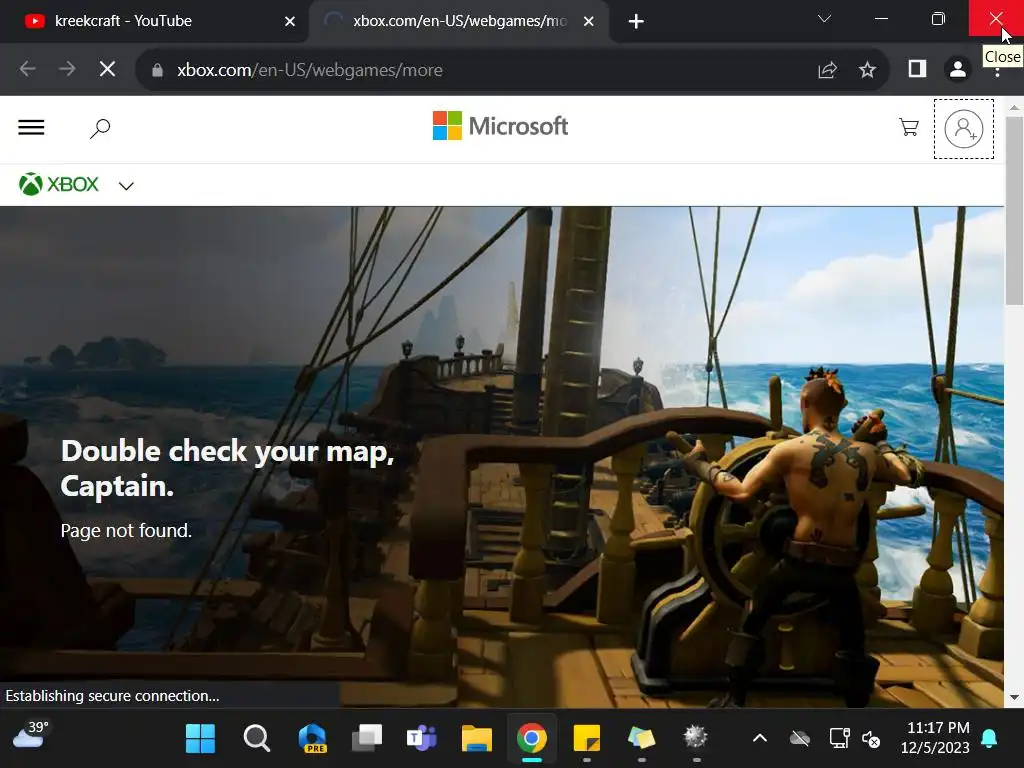Open the Windows Start menu

[200, 739]
